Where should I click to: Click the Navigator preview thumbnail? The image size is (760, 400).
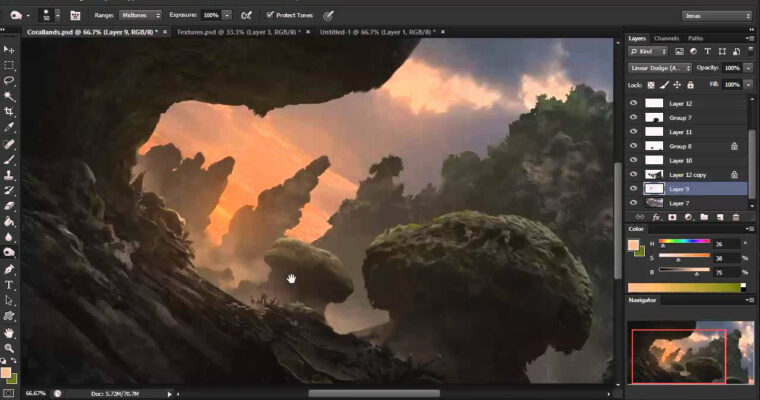pyautogui.click(x=691, y=352)
